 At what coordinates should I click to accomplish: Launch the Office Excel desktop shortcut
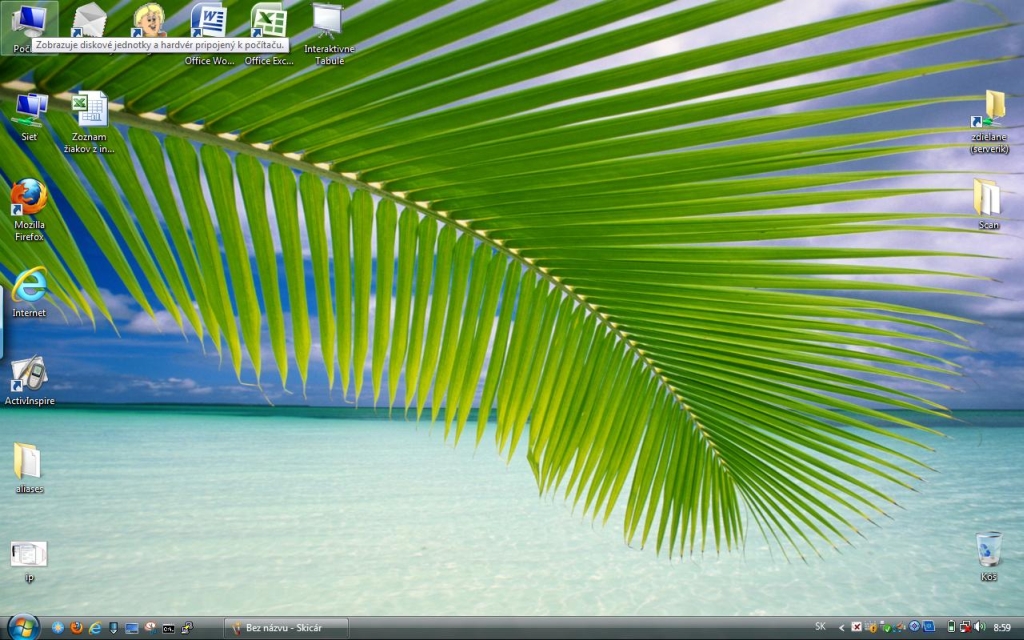[x=269, y=24]
